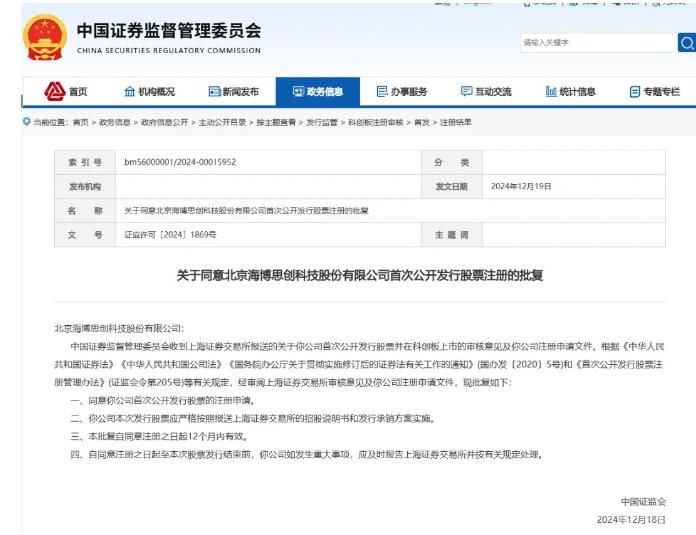This screenshot has width=696, height=535.
Task: Click the 索引号 table label
Action: [85, 162]
